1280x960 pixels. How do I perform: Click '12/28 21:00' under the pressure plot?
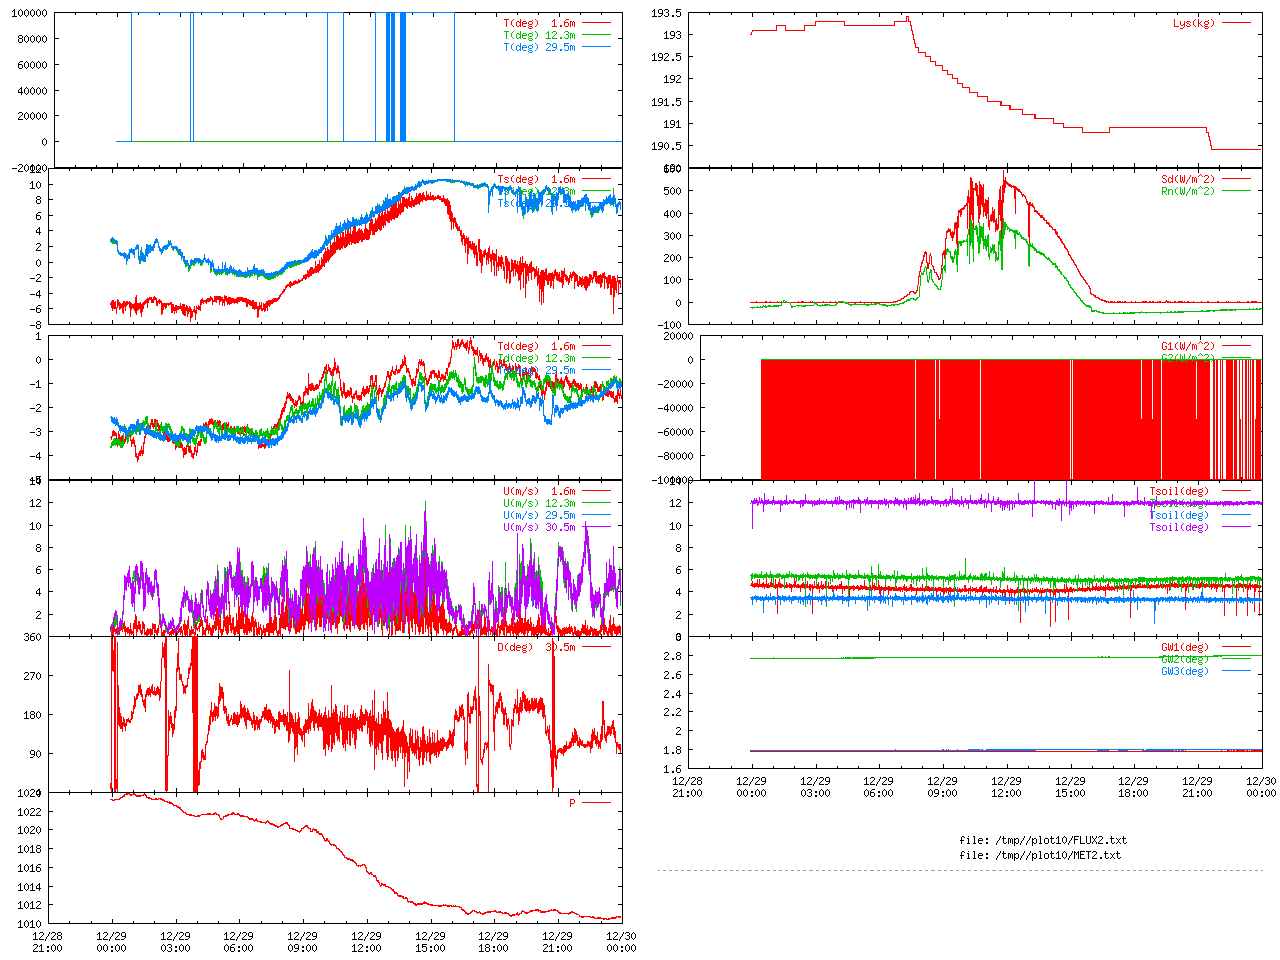pos(47,942)
